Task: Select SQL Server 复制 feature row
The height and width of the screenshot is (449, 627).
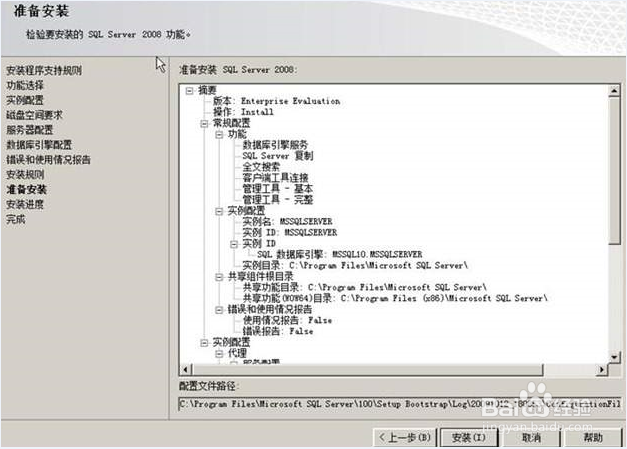Action: click(x=278, y=156)
